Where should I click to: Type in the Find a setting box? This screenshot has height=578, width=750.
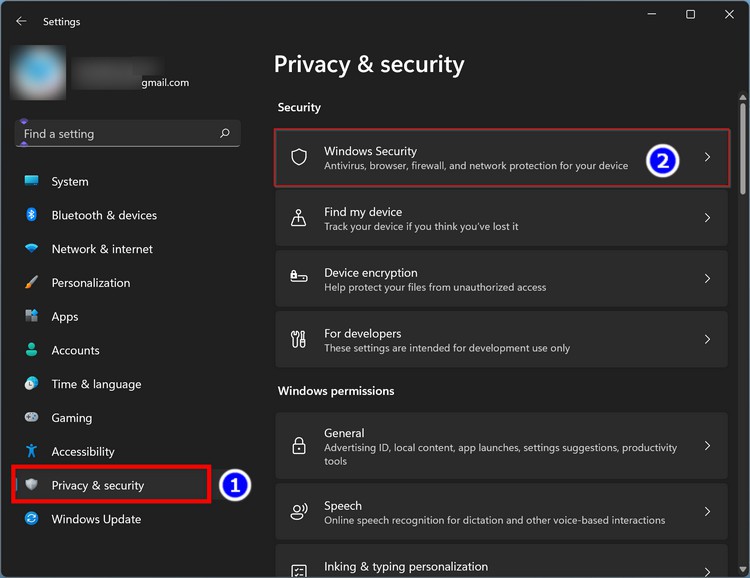pos(115,134)
